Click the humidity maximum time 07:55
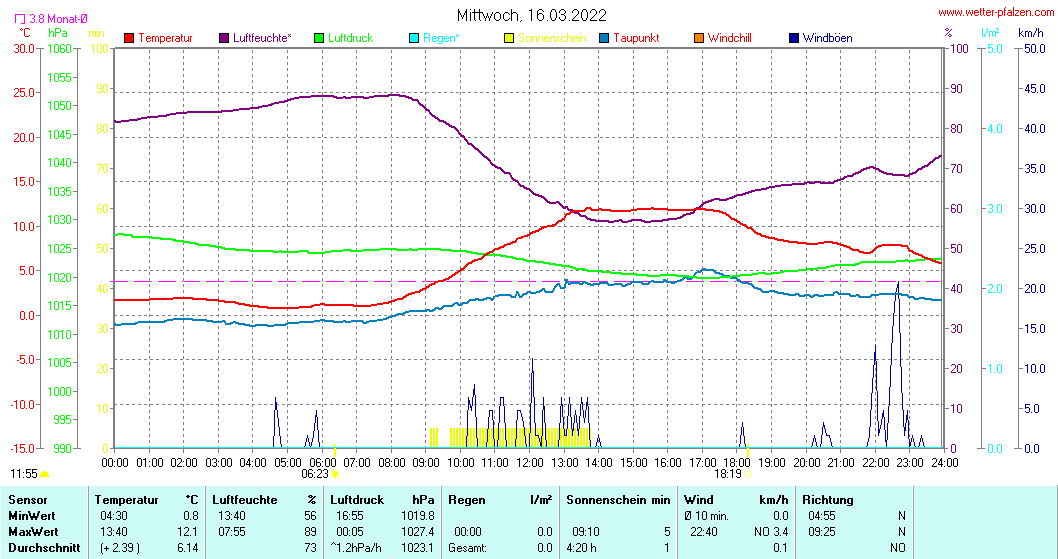 (x=231, y=532)
